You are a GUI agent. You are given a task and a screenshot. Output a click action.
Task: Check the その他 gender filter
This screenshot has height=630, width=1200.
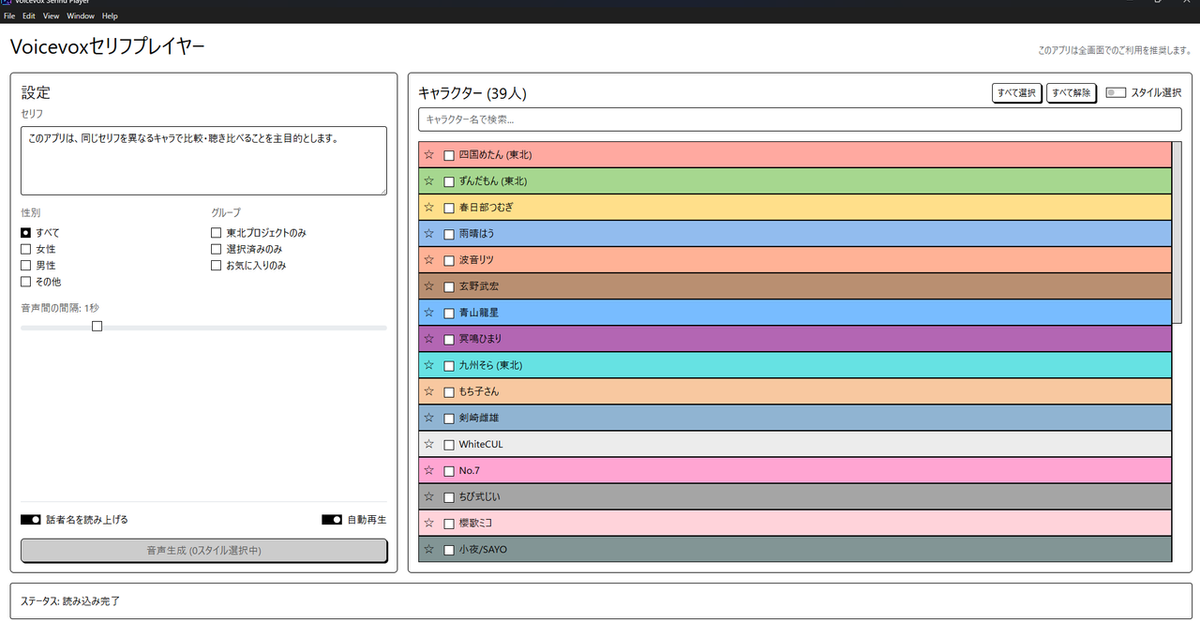(26, 282)
